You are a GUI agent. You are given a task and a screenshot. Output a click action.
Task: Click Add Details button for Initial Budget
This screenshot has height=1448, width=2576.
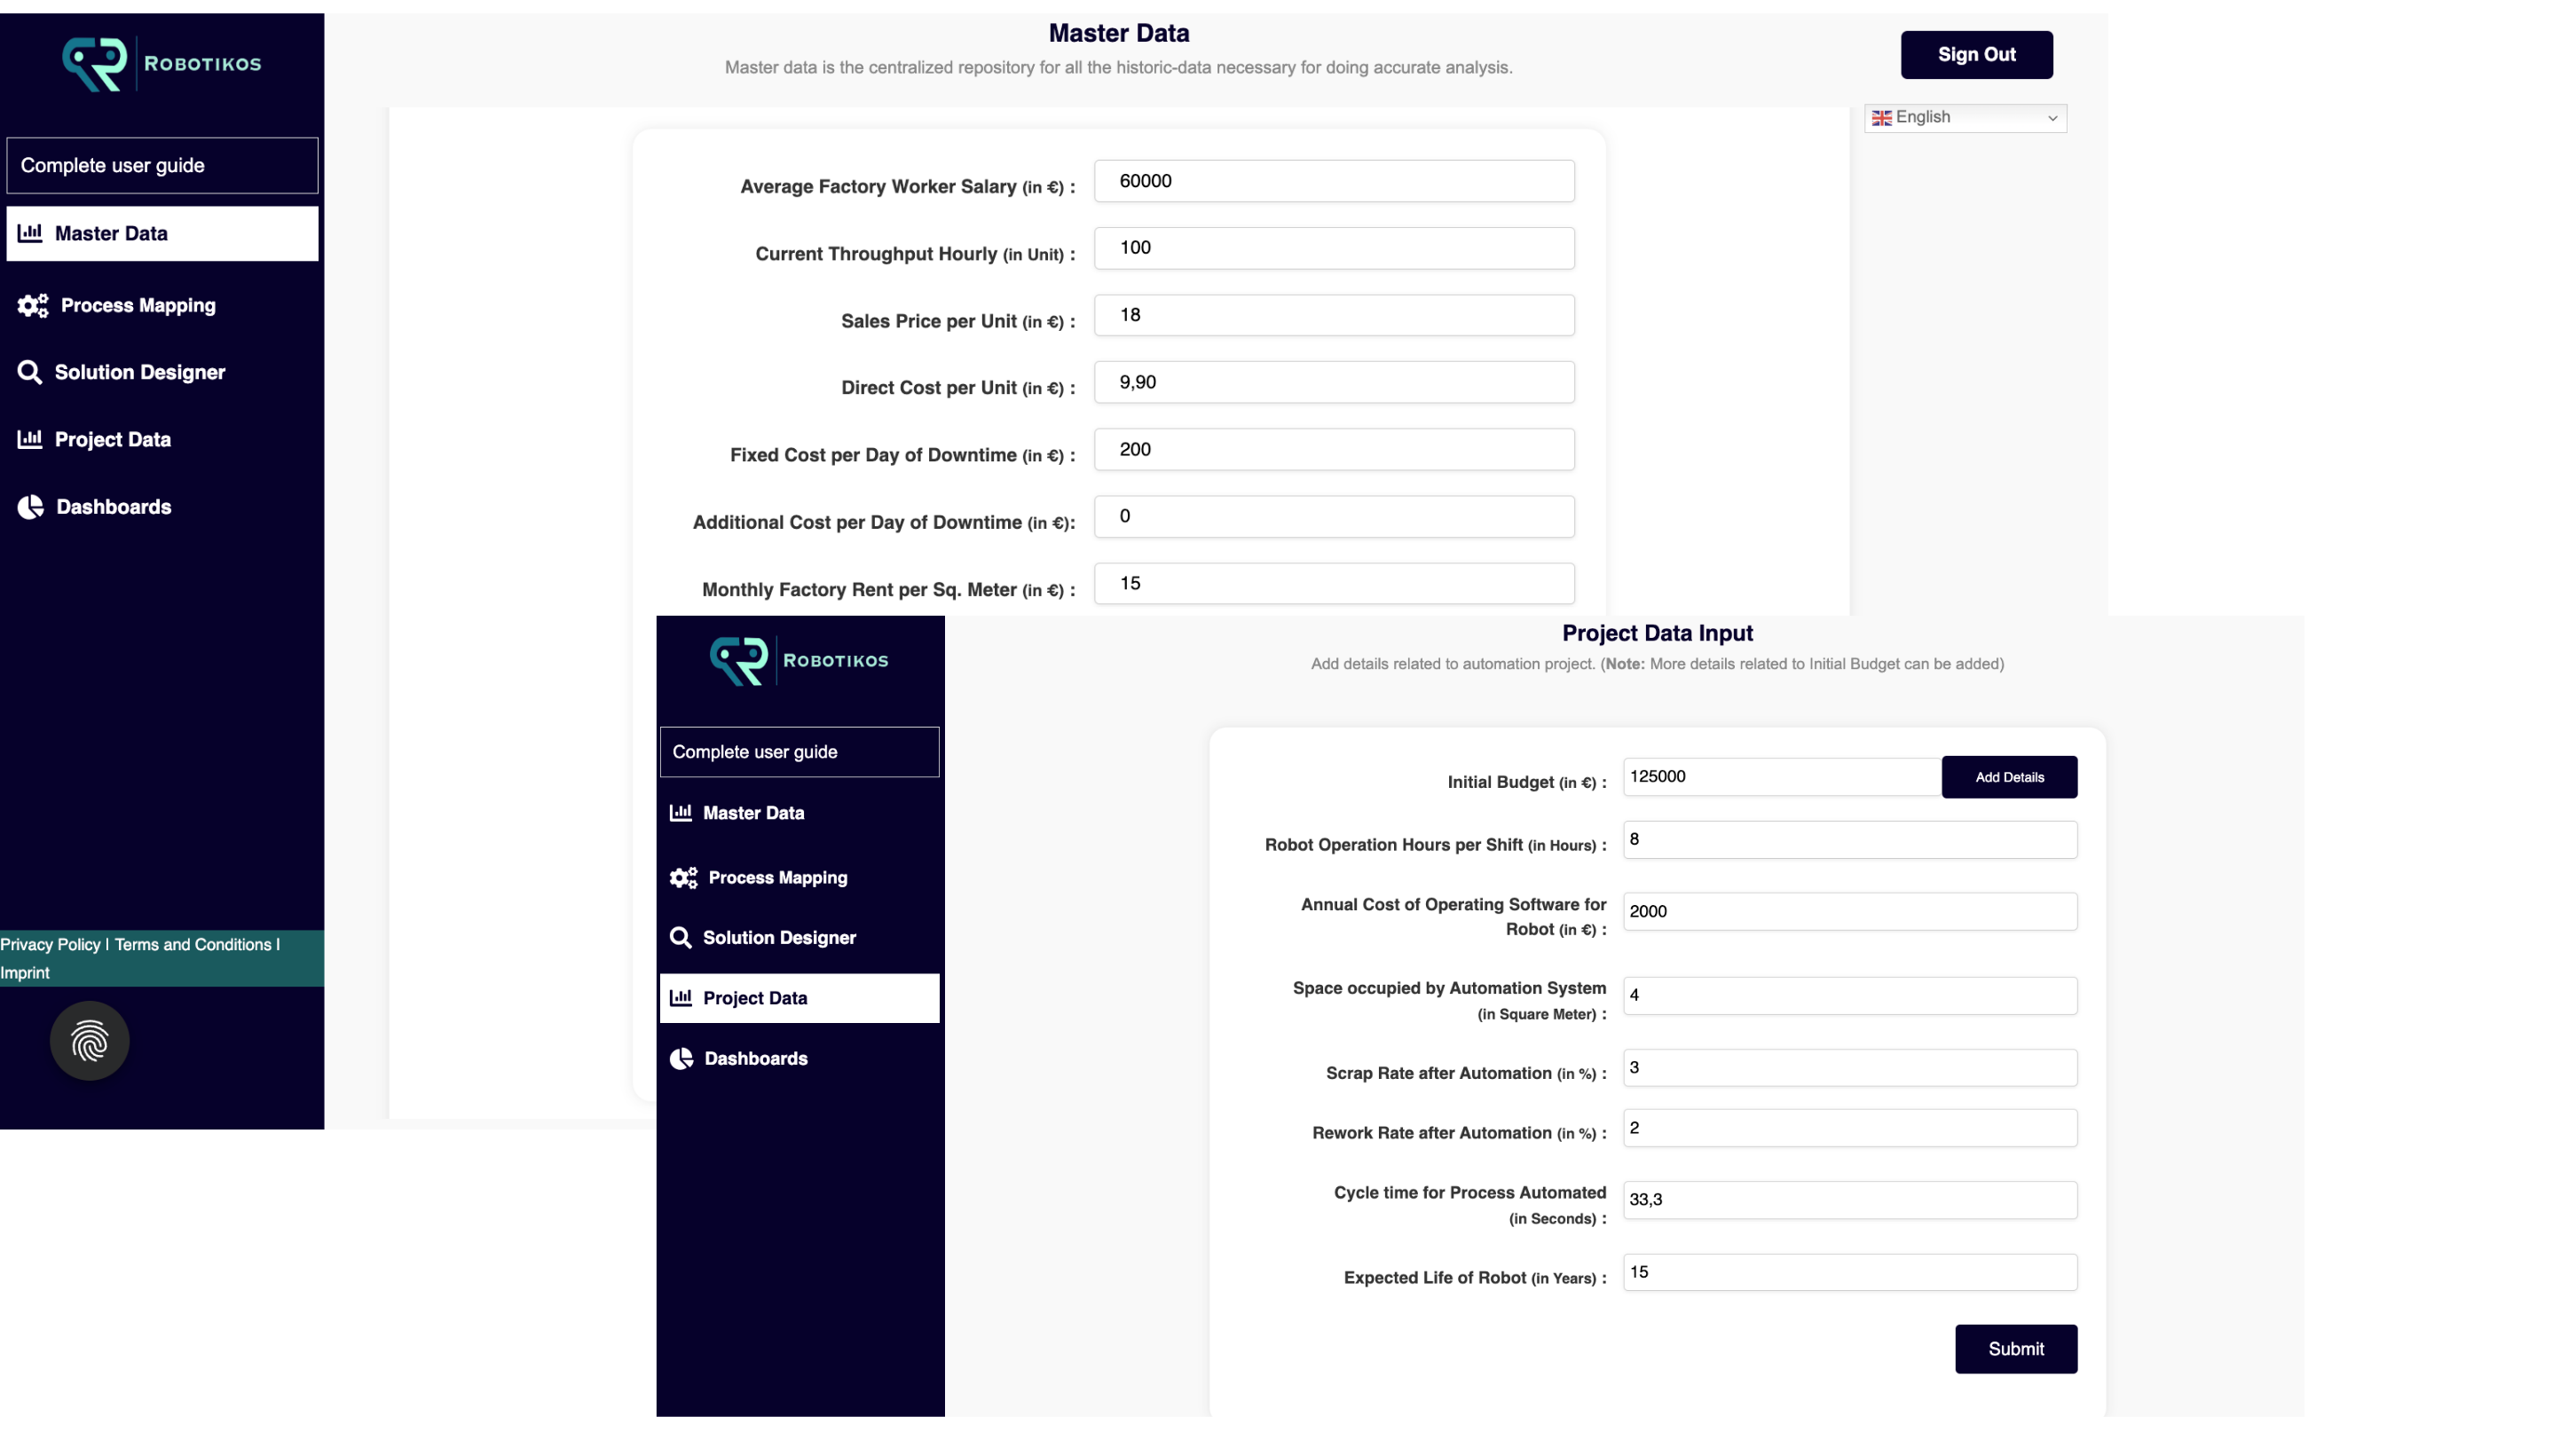[x=2010, y=776]
